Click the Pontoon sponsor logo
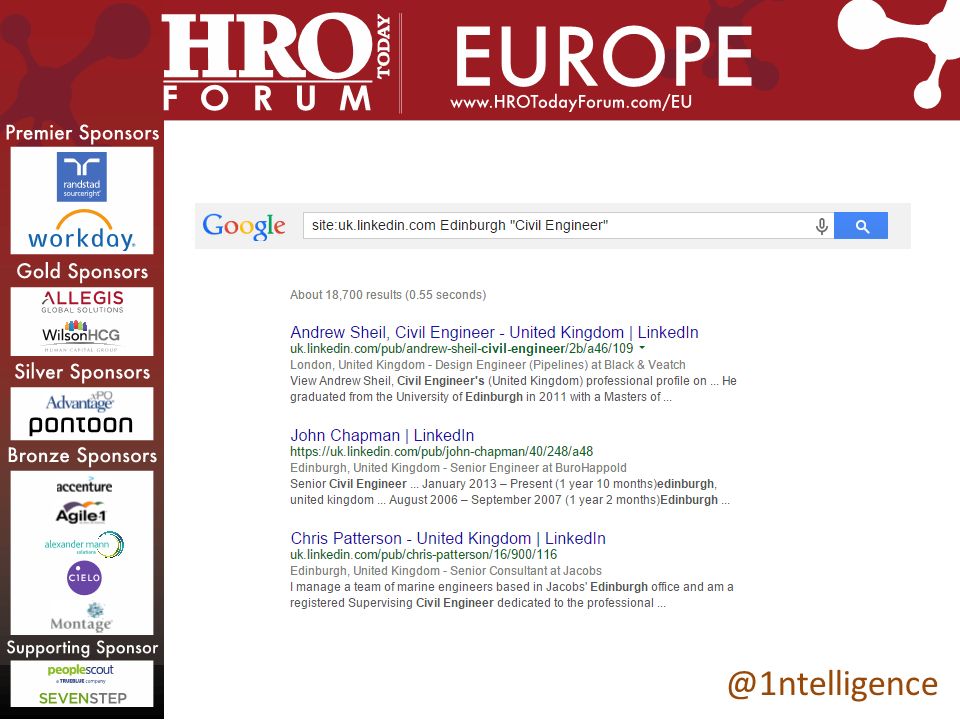 (81, 425)
